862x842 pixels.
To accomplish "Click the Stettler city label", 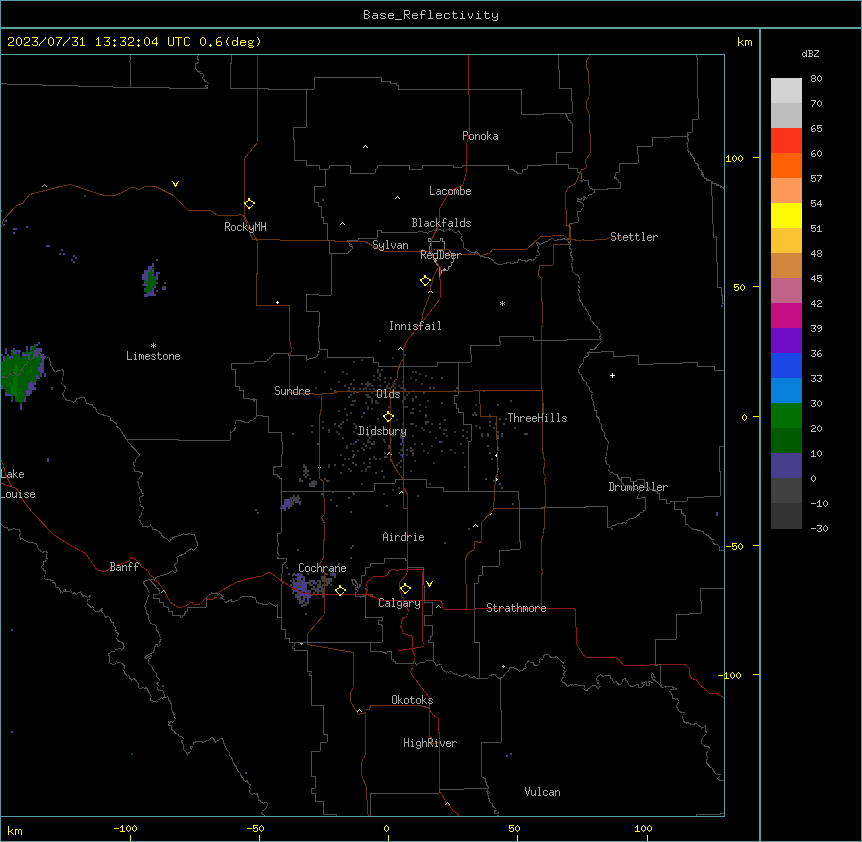I will [634, 237].
